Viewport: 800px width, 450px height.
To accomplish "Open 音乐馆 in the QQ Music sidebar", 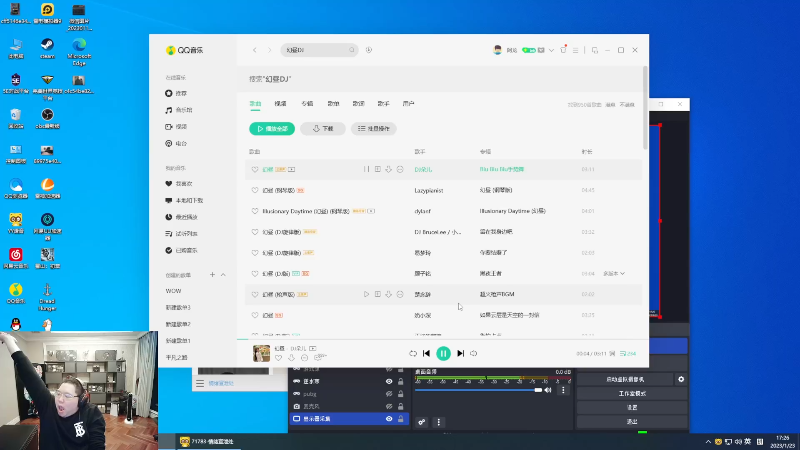I will pos(179,110).
